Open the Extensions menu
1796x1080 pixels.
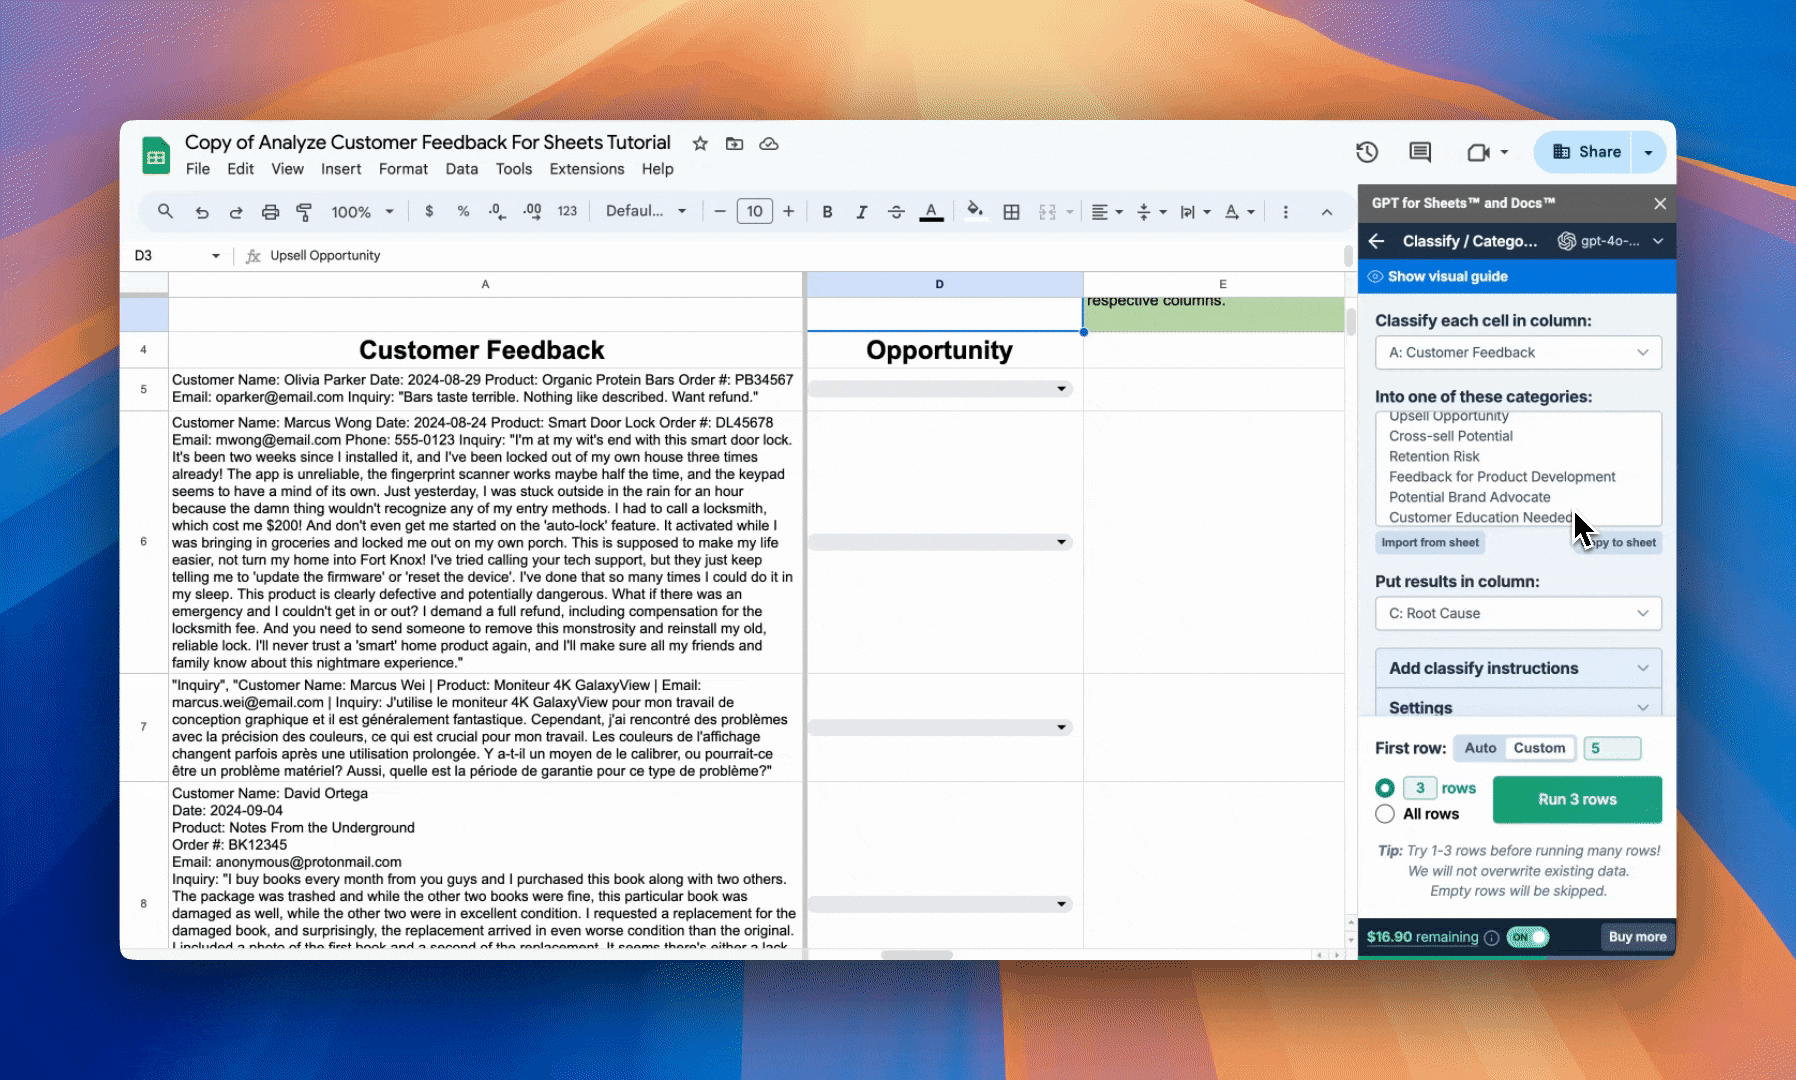pyautogui.click(x=587, y=169)
